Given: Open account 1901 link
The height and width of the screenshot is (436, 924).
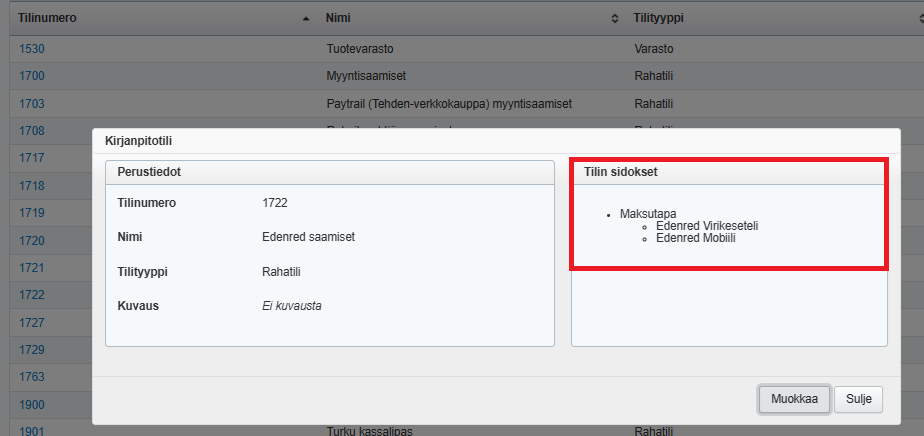Looking at the screenshot, I should click(31, 431).
